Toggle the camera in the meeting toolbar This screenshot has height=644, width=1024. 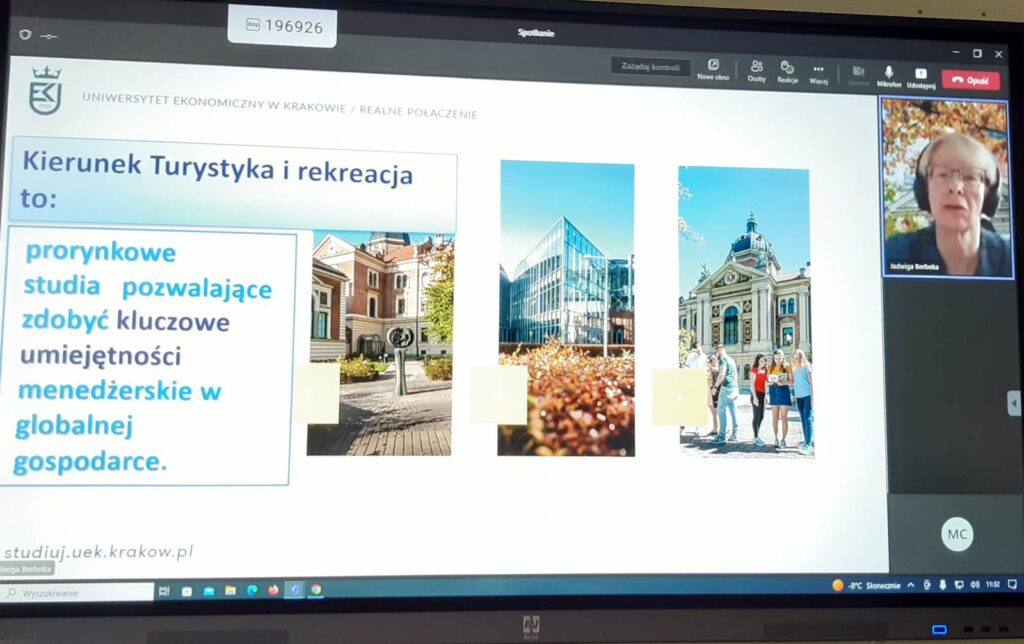click(x=858, y=74)
